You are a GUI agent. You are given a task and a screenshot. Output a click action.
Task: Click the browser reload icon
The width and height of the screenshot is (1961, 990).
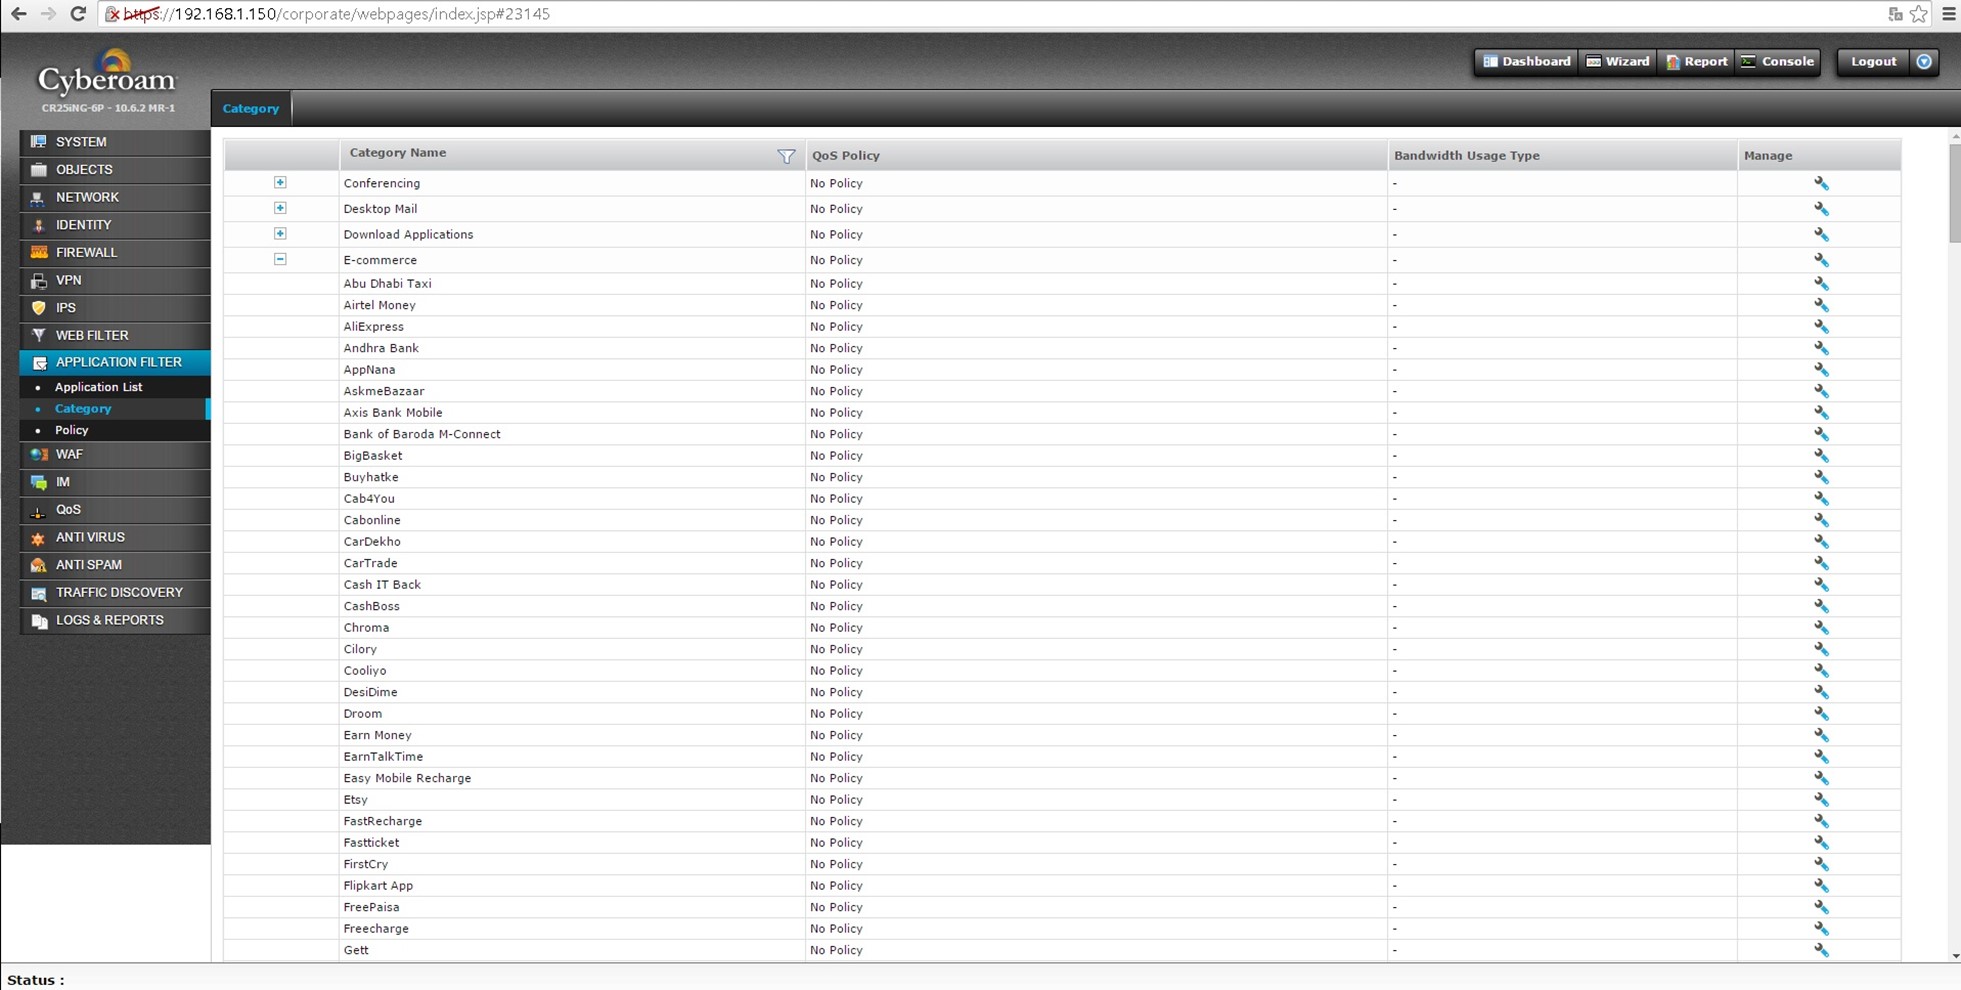pyautogui.click(x=78, y=14)
